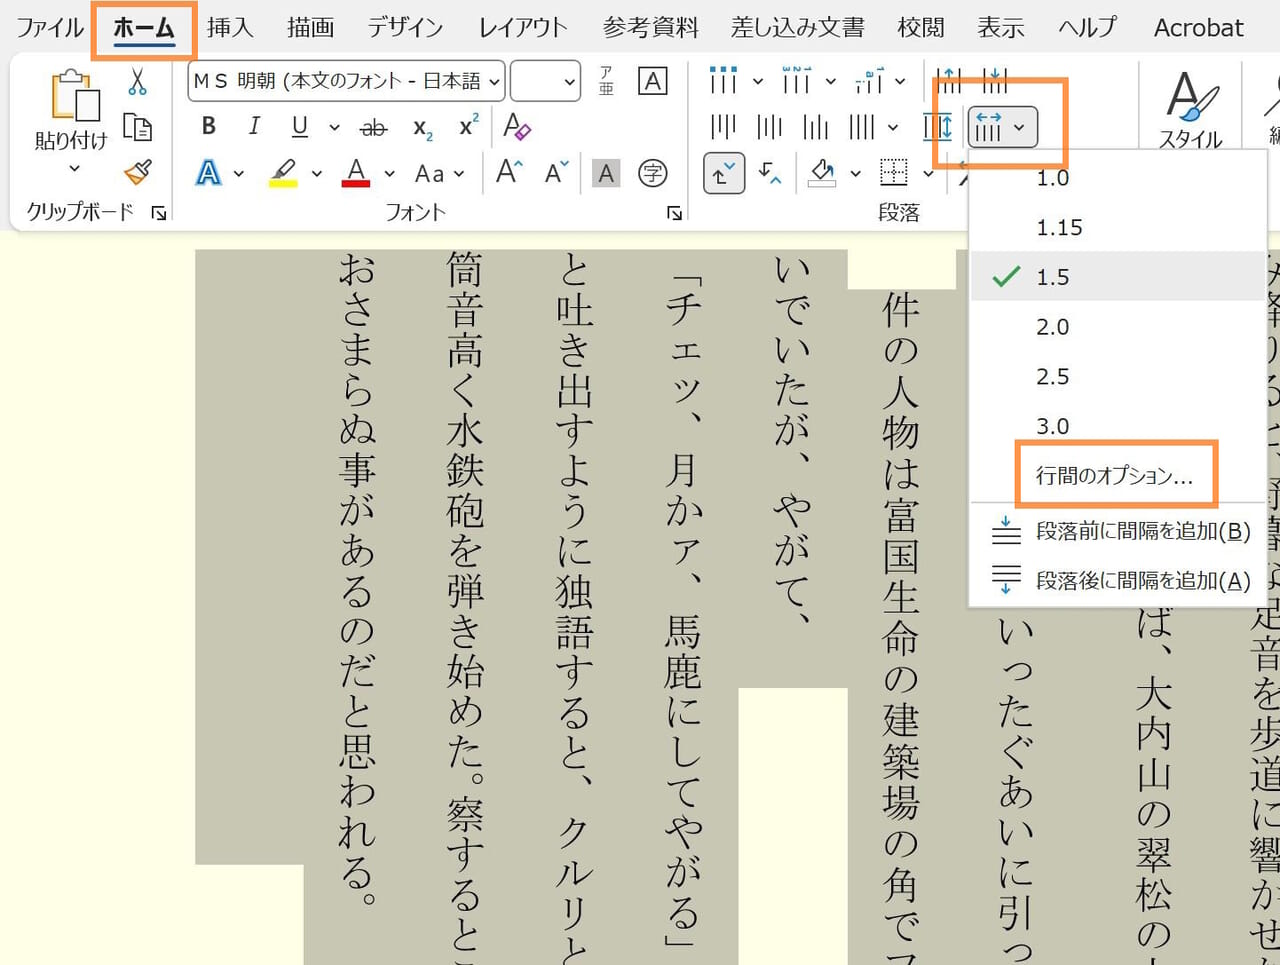Open the クリップボード dialog launcher
Viewport: 1280px width, 965px height.
click(158, 212)
